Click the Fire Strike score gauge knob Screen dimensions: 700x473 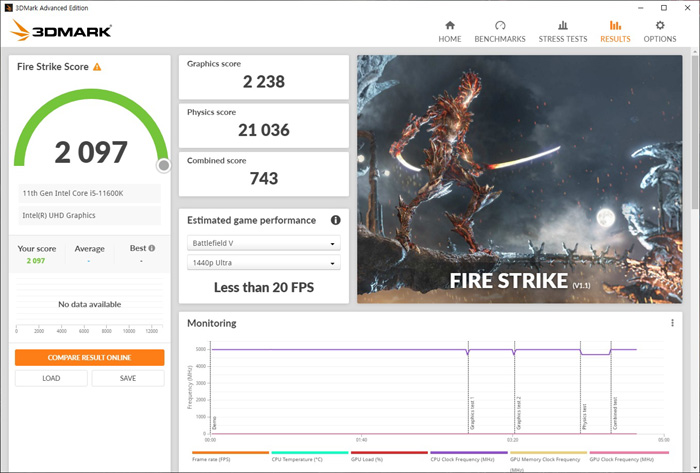[164, 166]
